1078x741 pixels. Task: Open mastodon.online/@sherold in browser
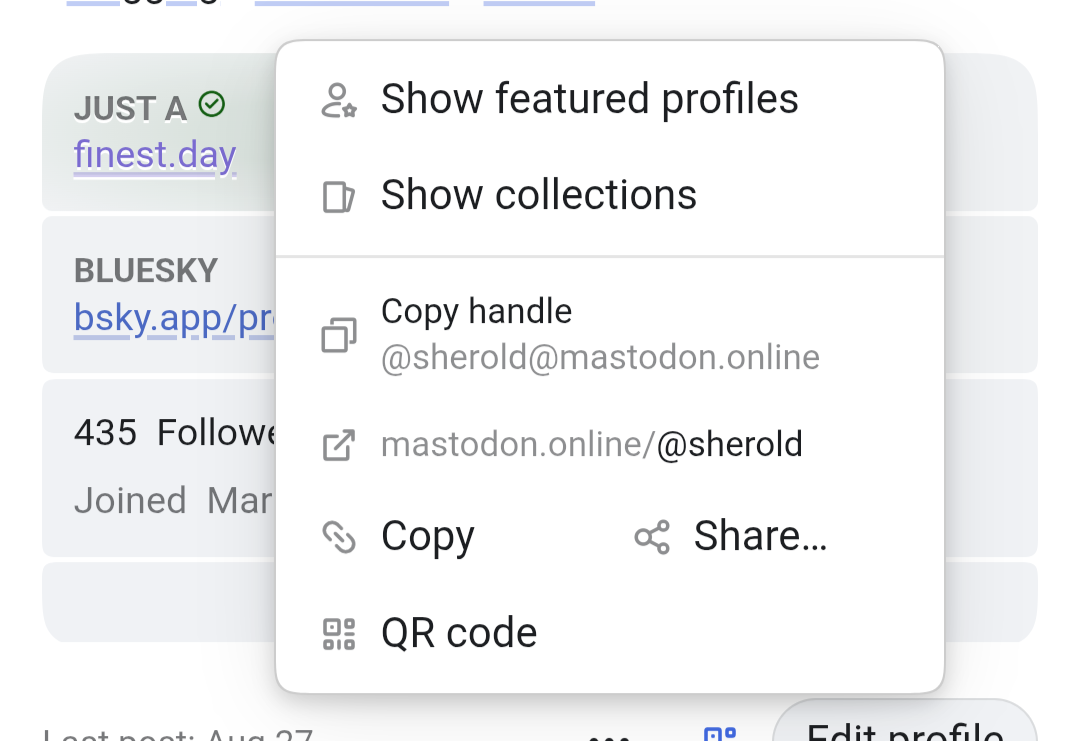click(610, 445)
